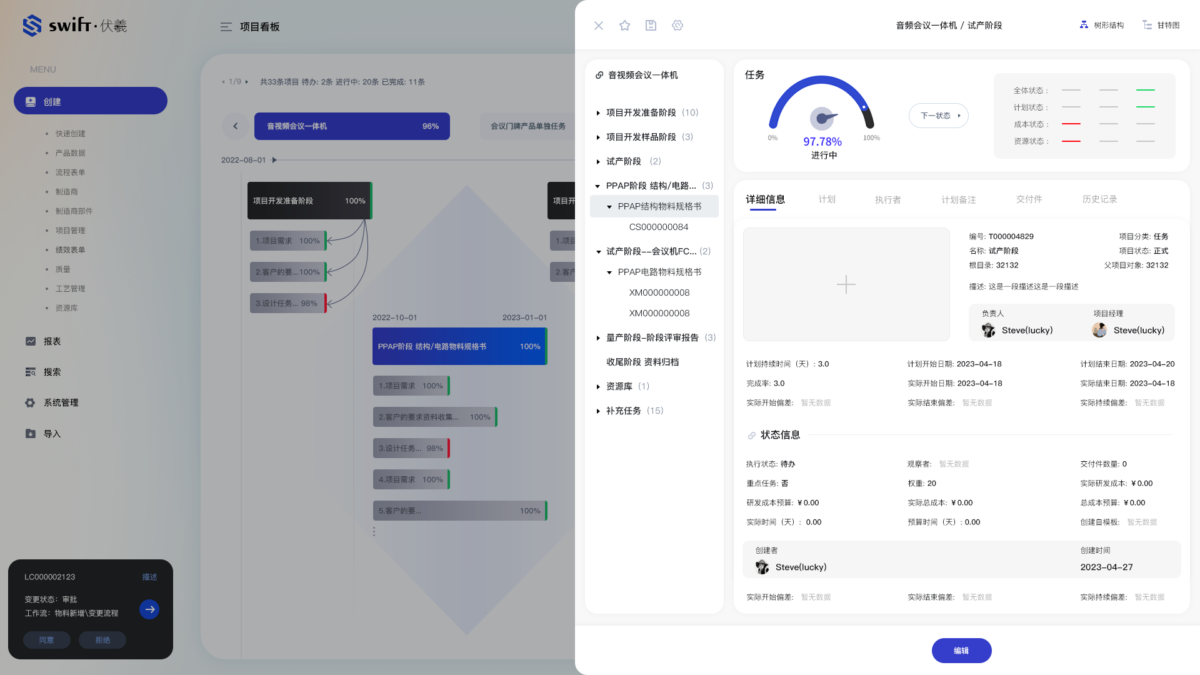
Task: Open the 下一状态 dropdown button
Action: coord(938,116)
